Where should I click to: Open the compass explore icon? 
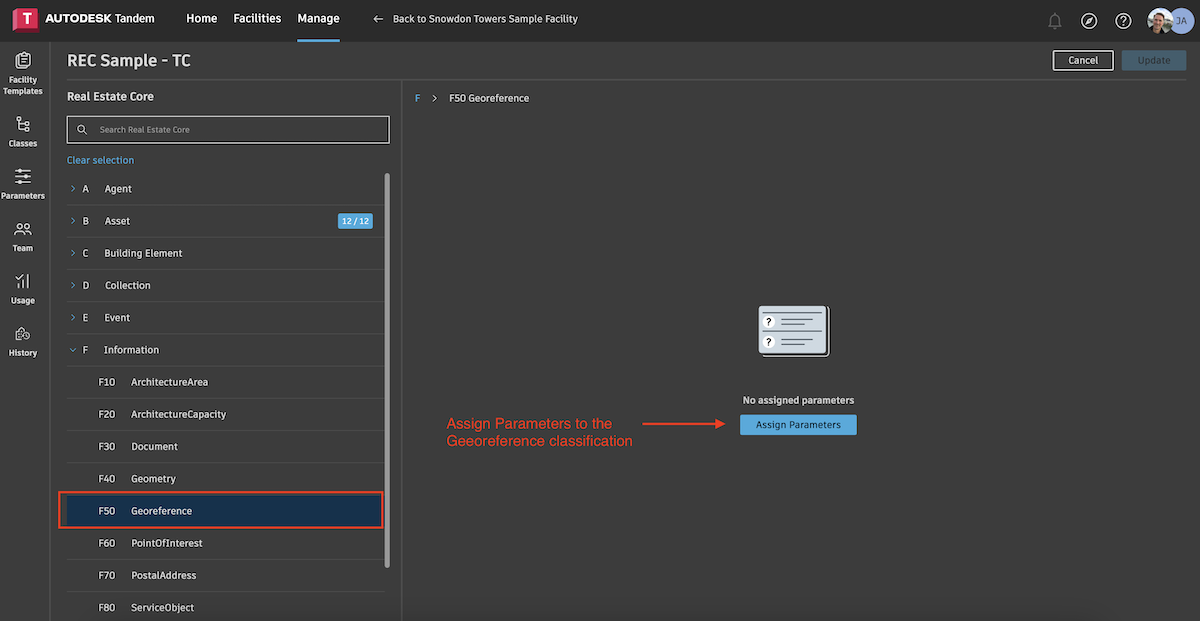point(1089,21)
